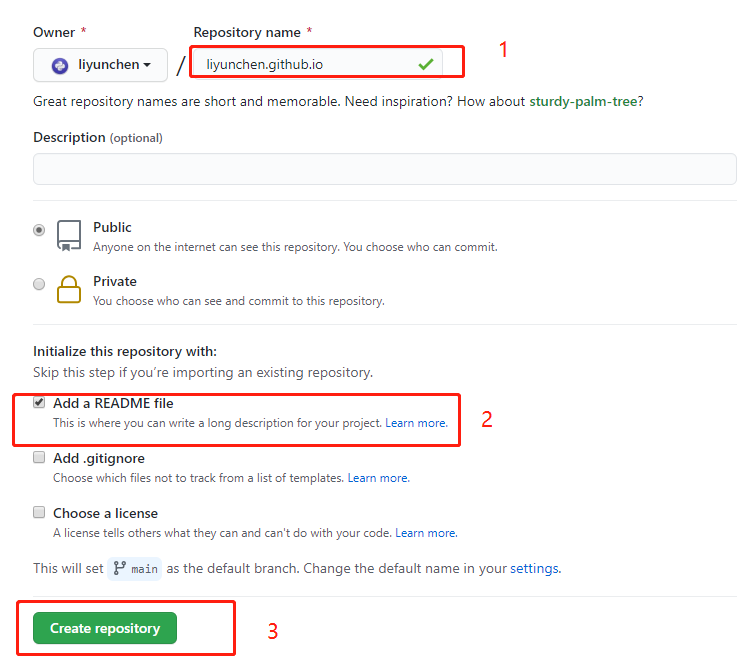Open Learn more link for license
The image size is (749, 664).
coord(427,533)
